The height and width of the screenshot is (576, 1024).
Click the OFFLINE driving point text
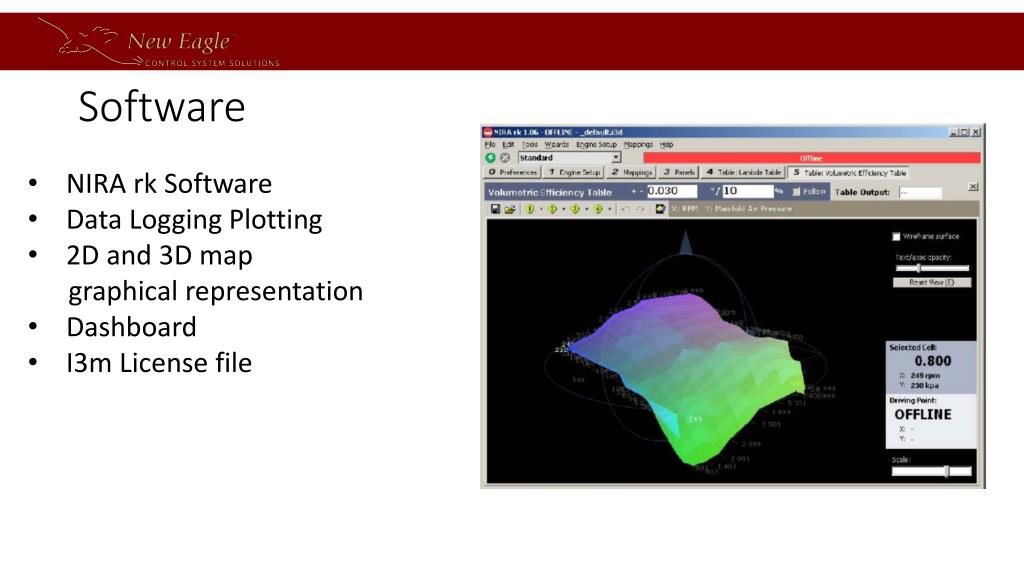pos(923,415)
